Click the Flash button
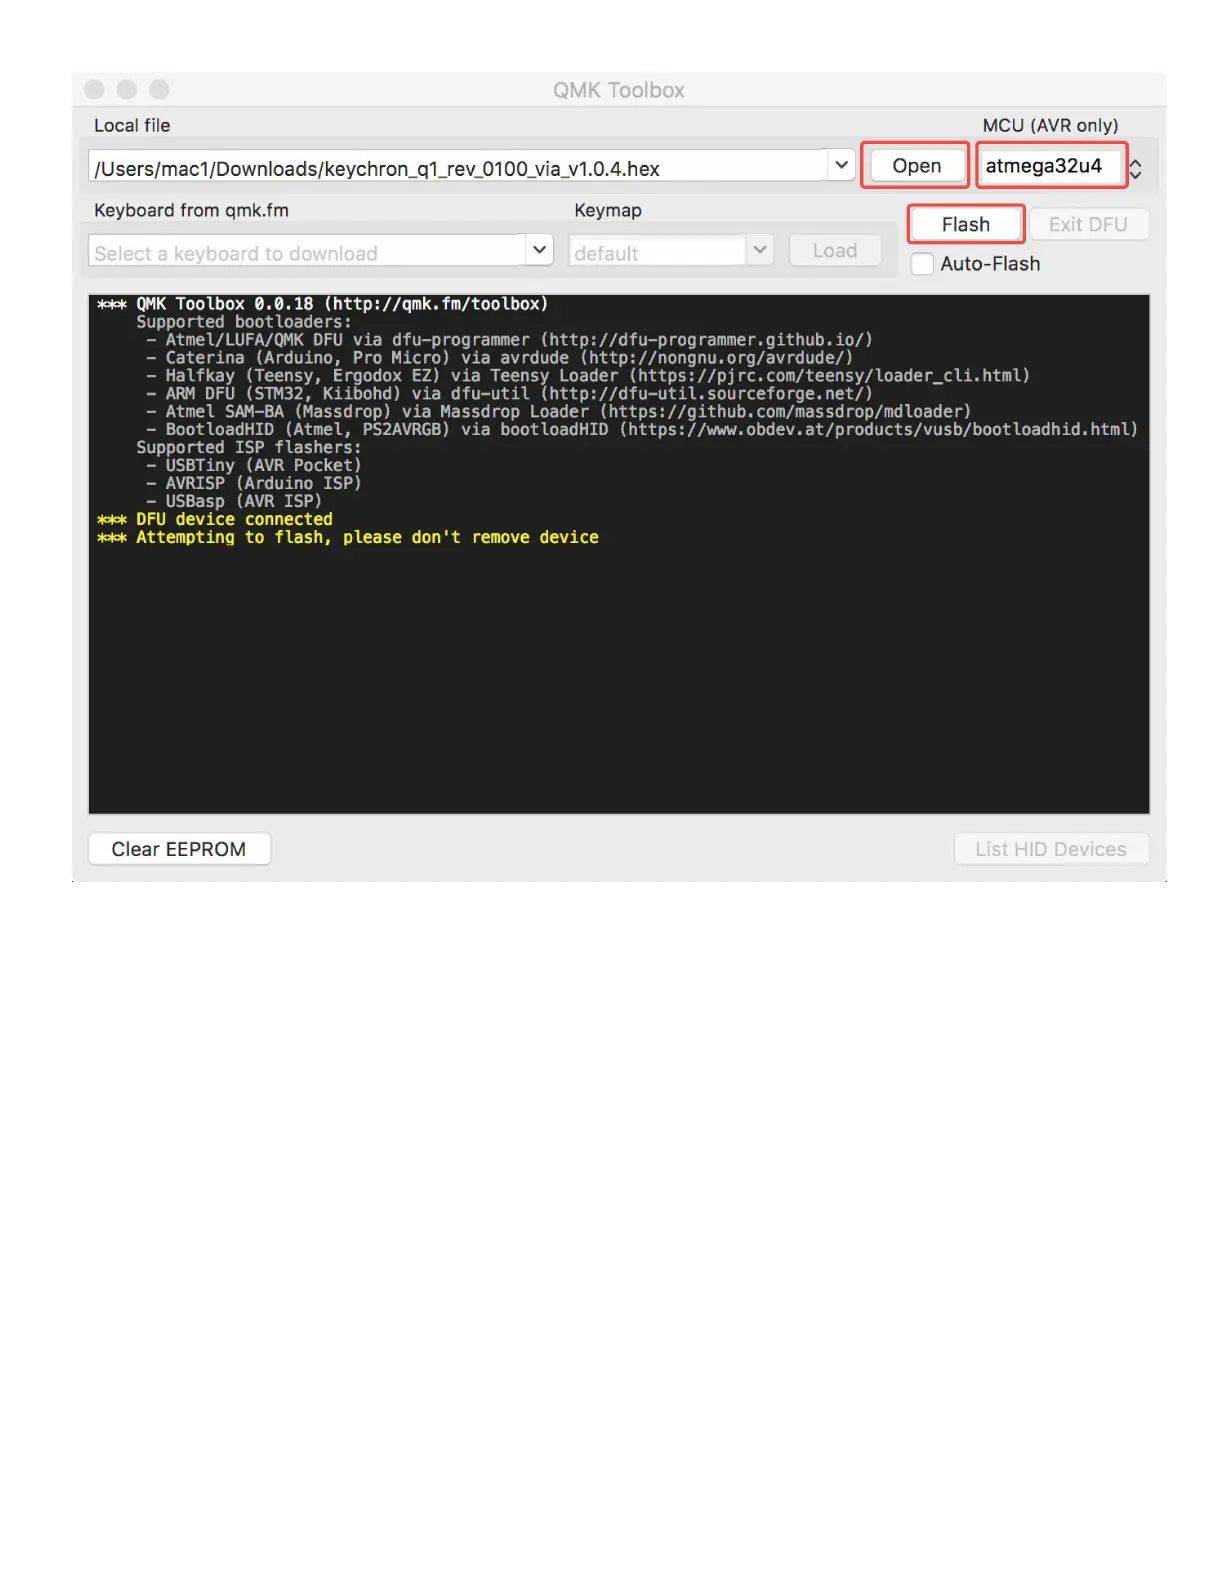Image resolution: width=1224 pixels, height=1584 pixels. click(x=965, y=224)
